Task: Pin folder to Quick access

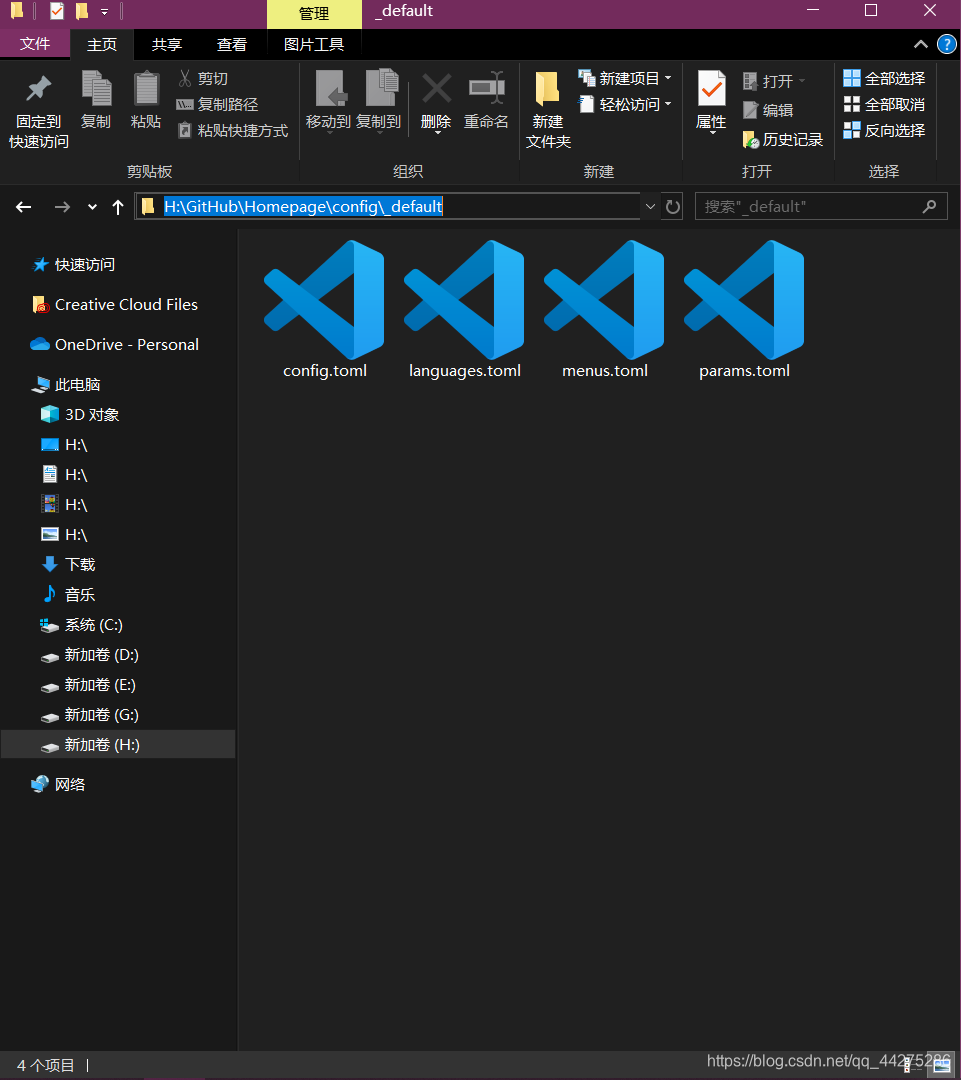Action: pyautogui.click(x=39, y=111)
